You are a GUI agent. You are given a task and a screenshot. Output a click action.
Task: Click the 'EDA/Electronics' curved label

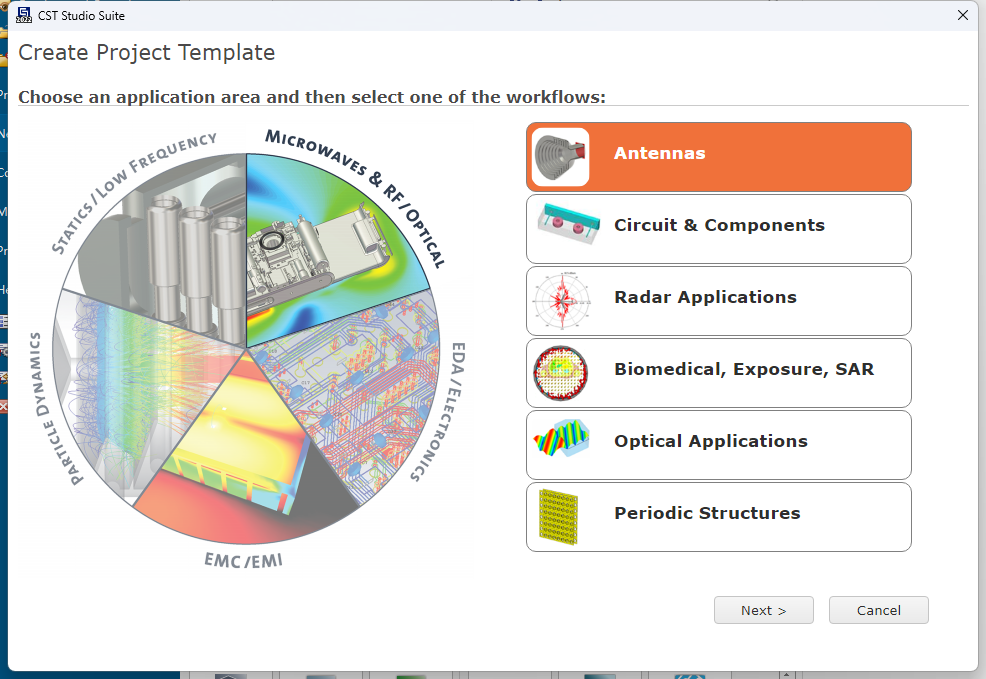(438, 412)
